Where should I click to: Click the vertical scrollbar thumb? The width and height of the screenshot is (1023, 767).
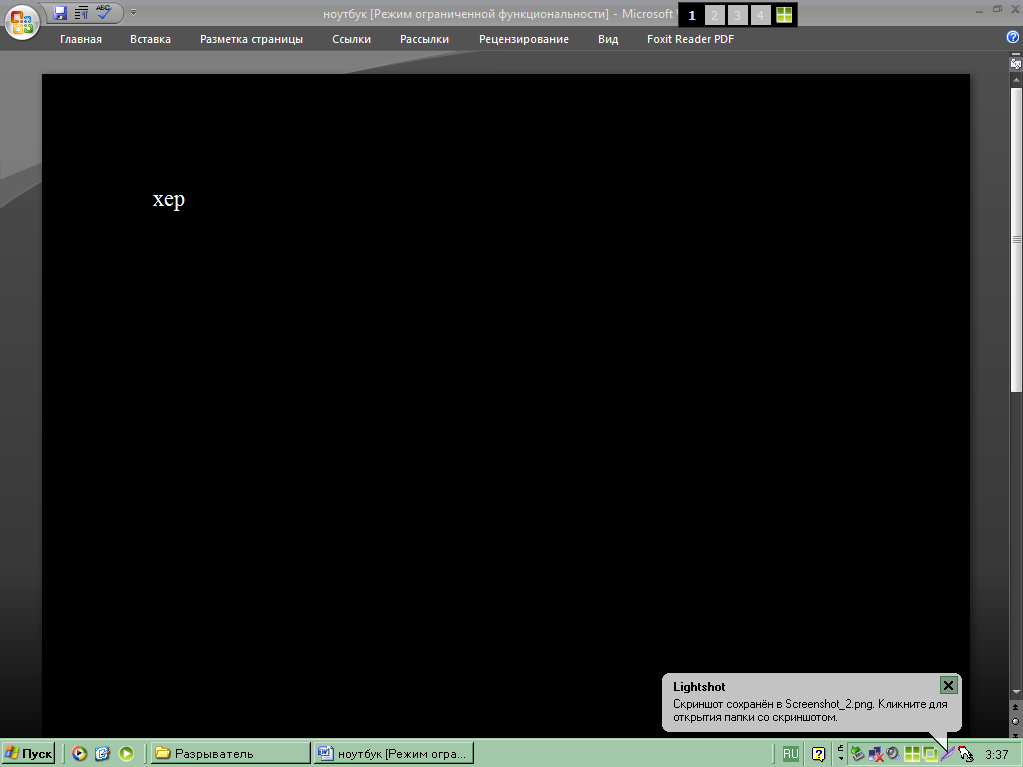pos(1016,240)
